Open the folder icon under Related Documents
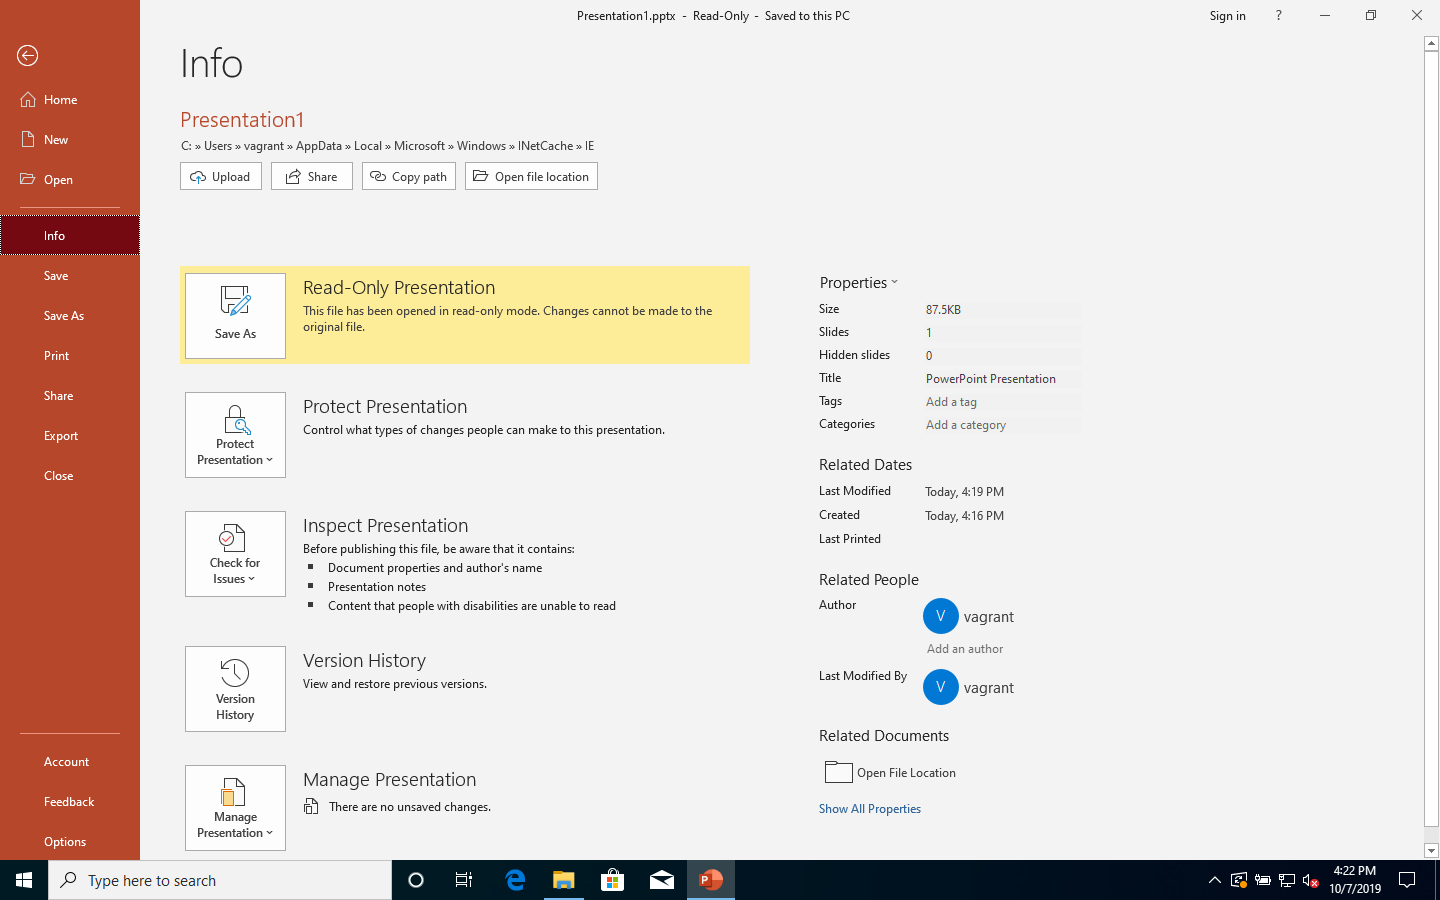 pos(838,772)
